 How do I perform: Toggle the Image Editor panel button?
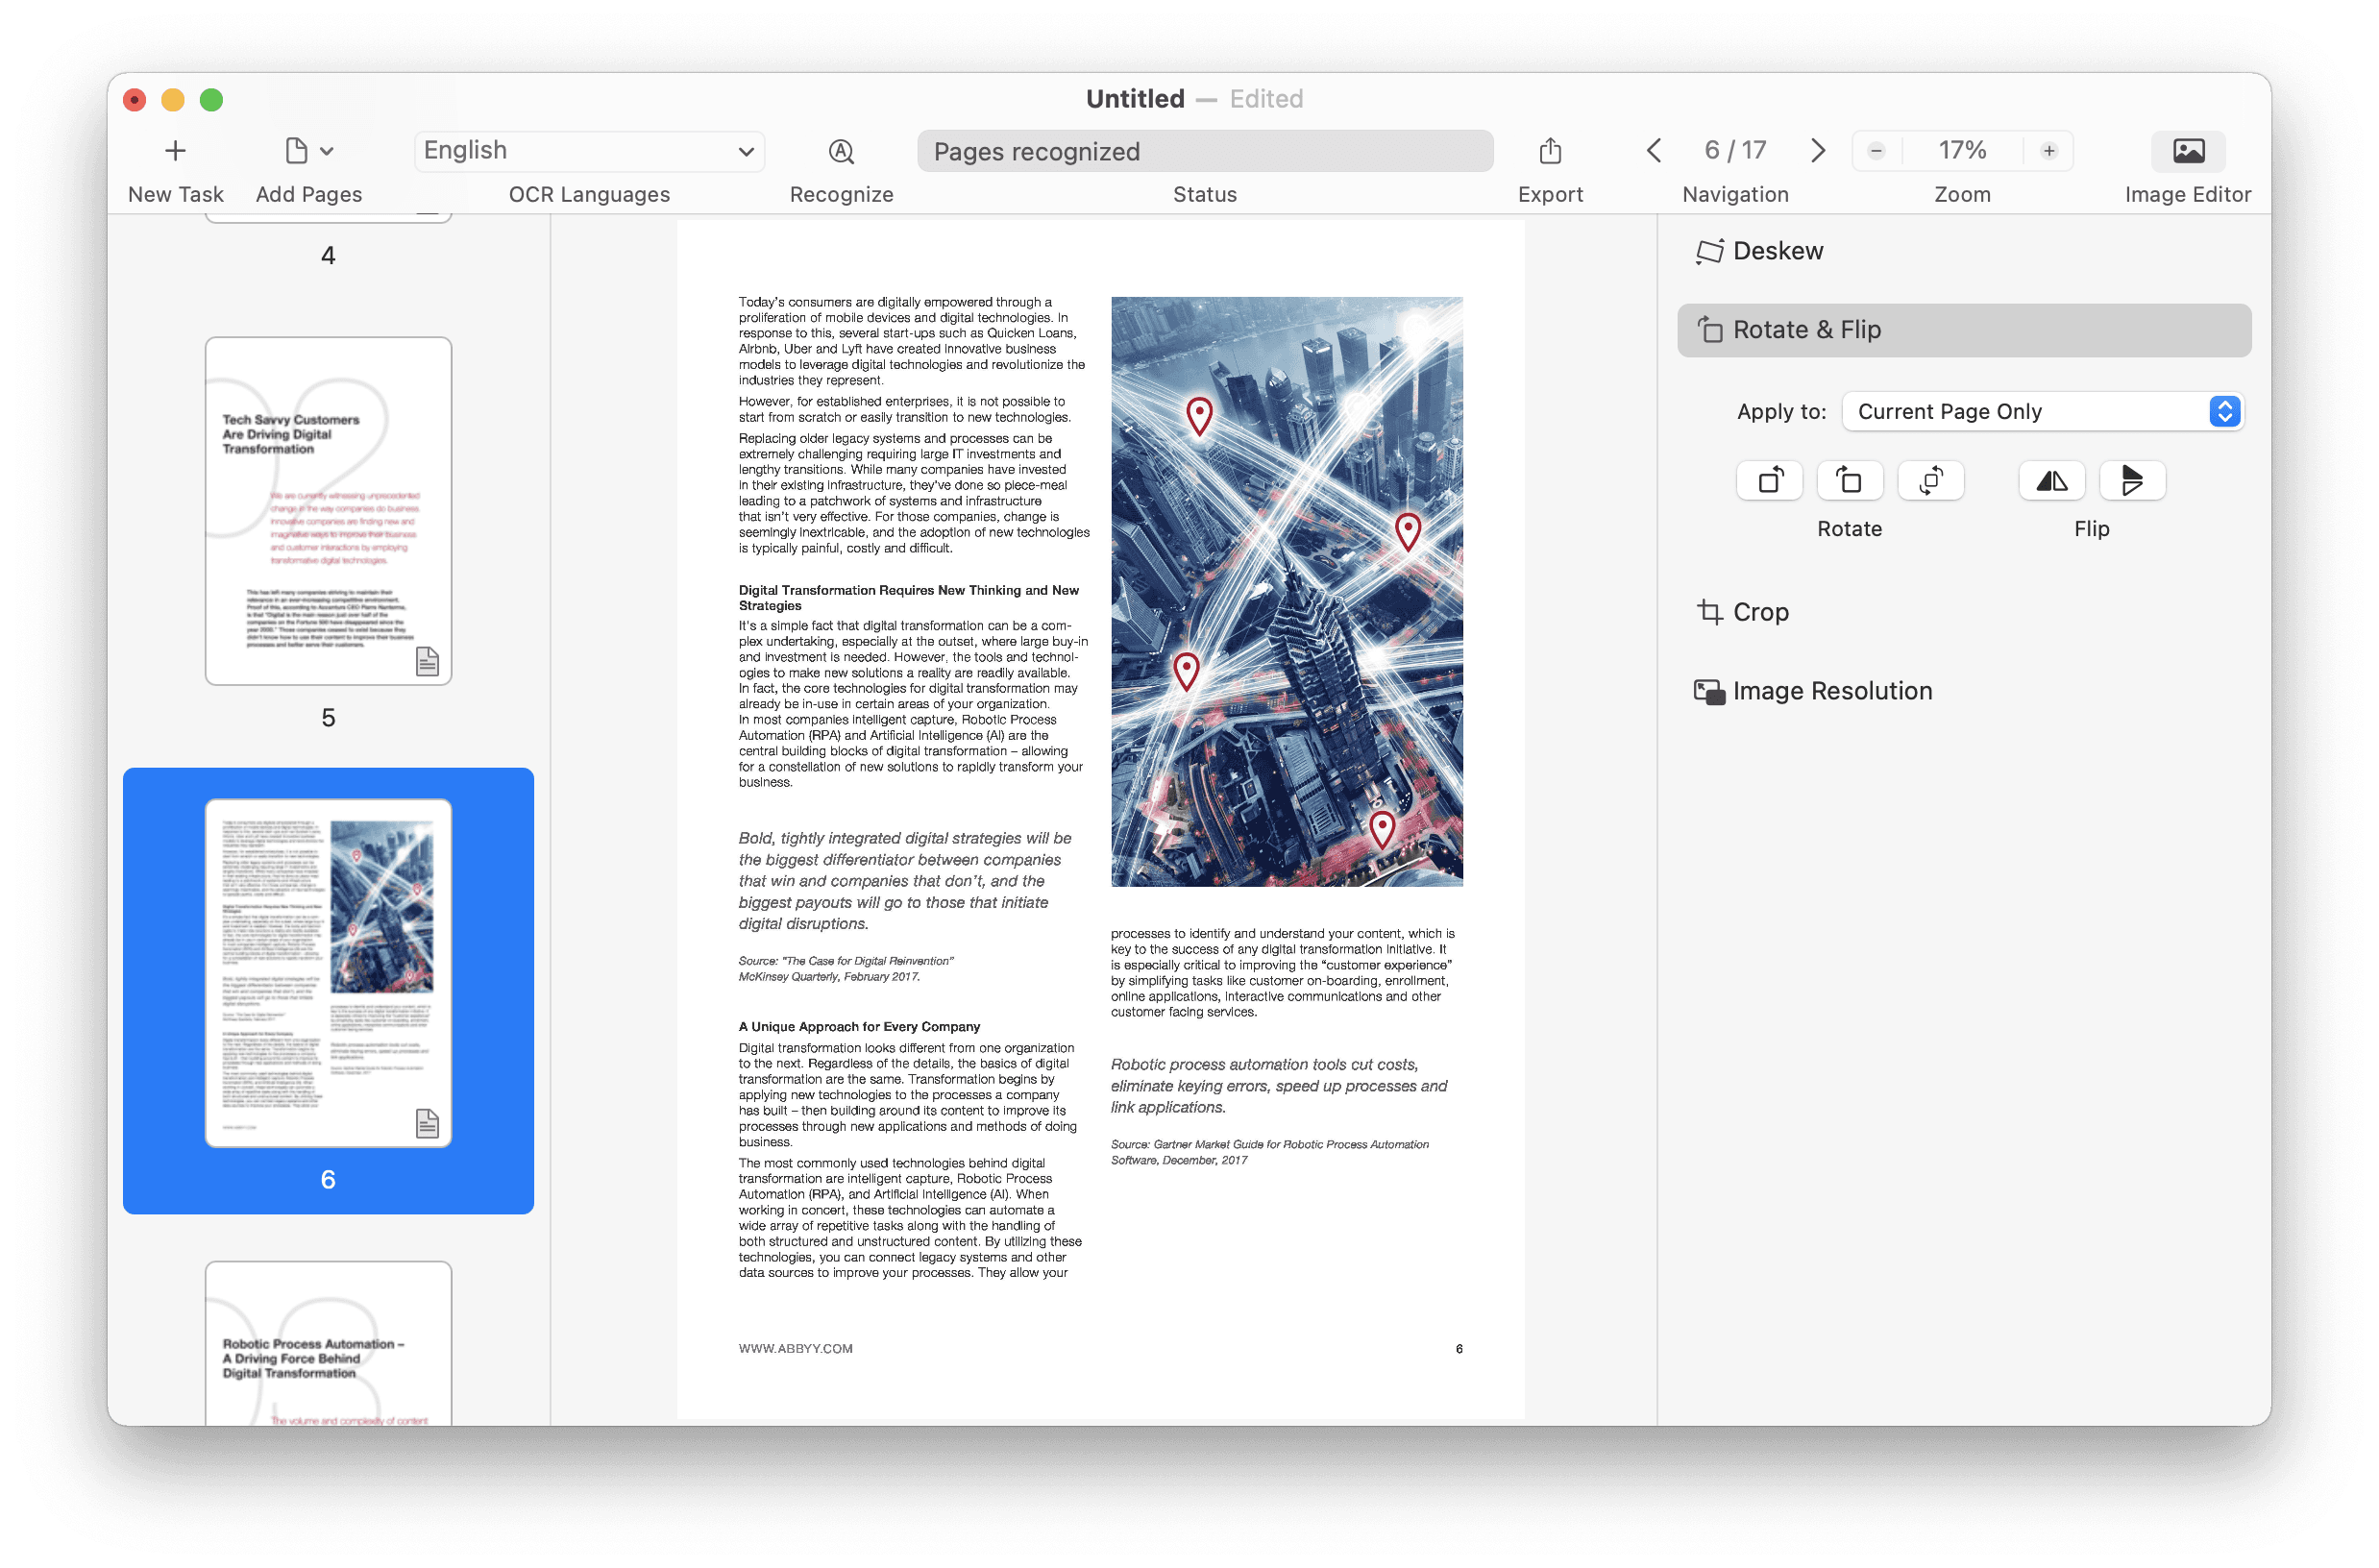(x=2187, y=151)
